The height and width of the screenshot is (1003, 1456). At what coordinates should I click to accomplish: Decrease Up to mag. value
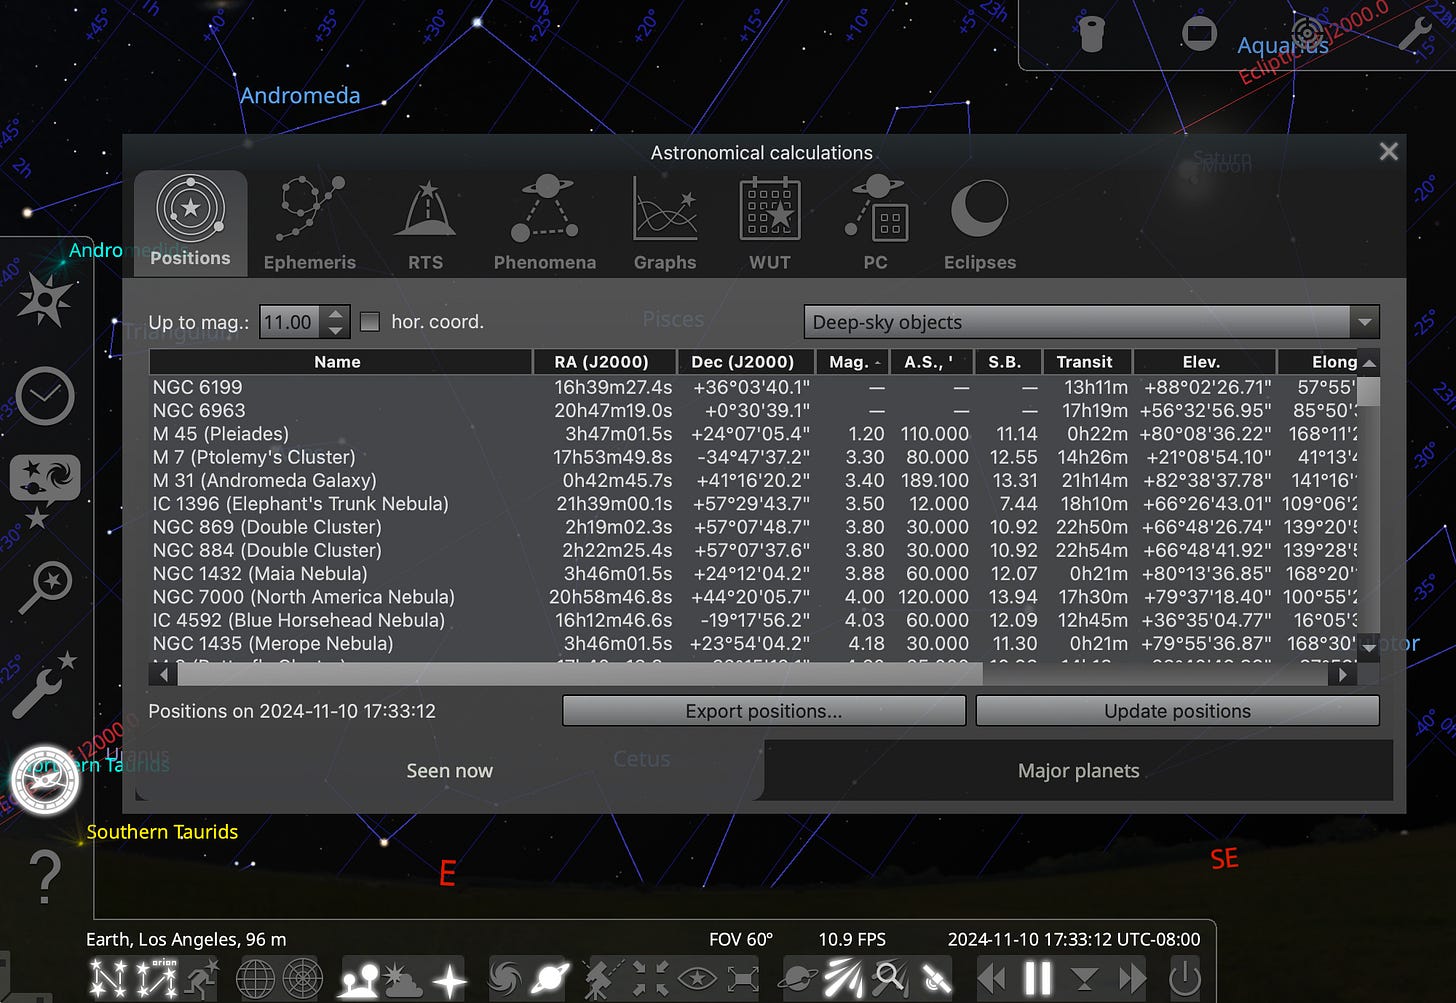336,330
